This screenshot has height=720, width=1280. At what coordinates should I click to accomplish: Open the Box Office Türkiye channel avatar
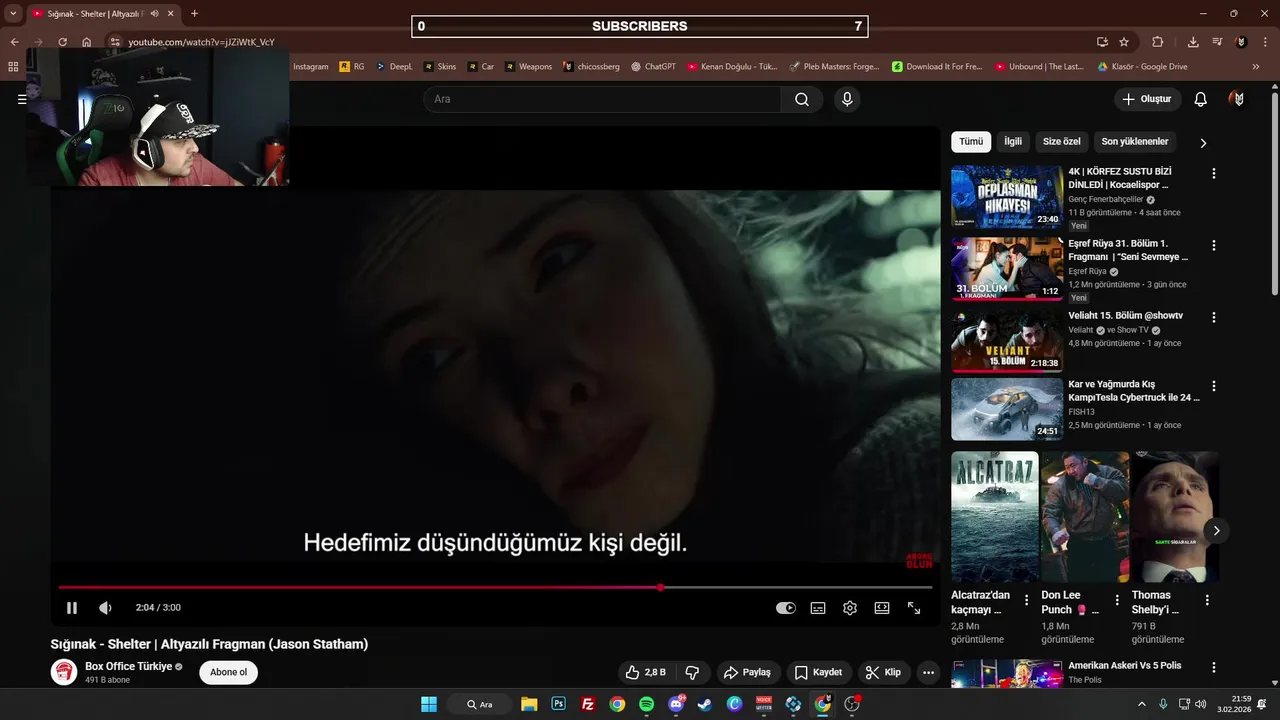pyautogui.click(x=64, y=672)
